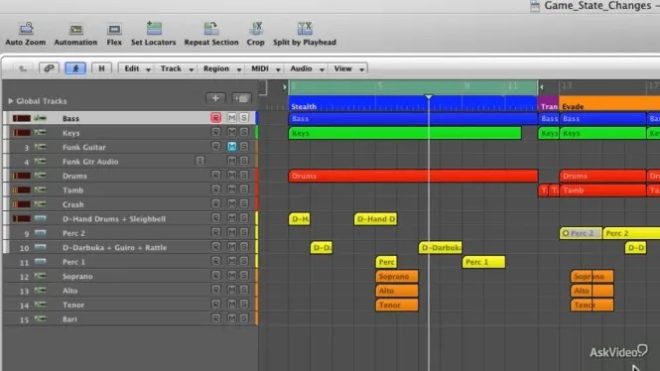Viewport: 660px width, 371px height.
Task: Toggle the H hide view button
Action: click(x=101, y=68)
